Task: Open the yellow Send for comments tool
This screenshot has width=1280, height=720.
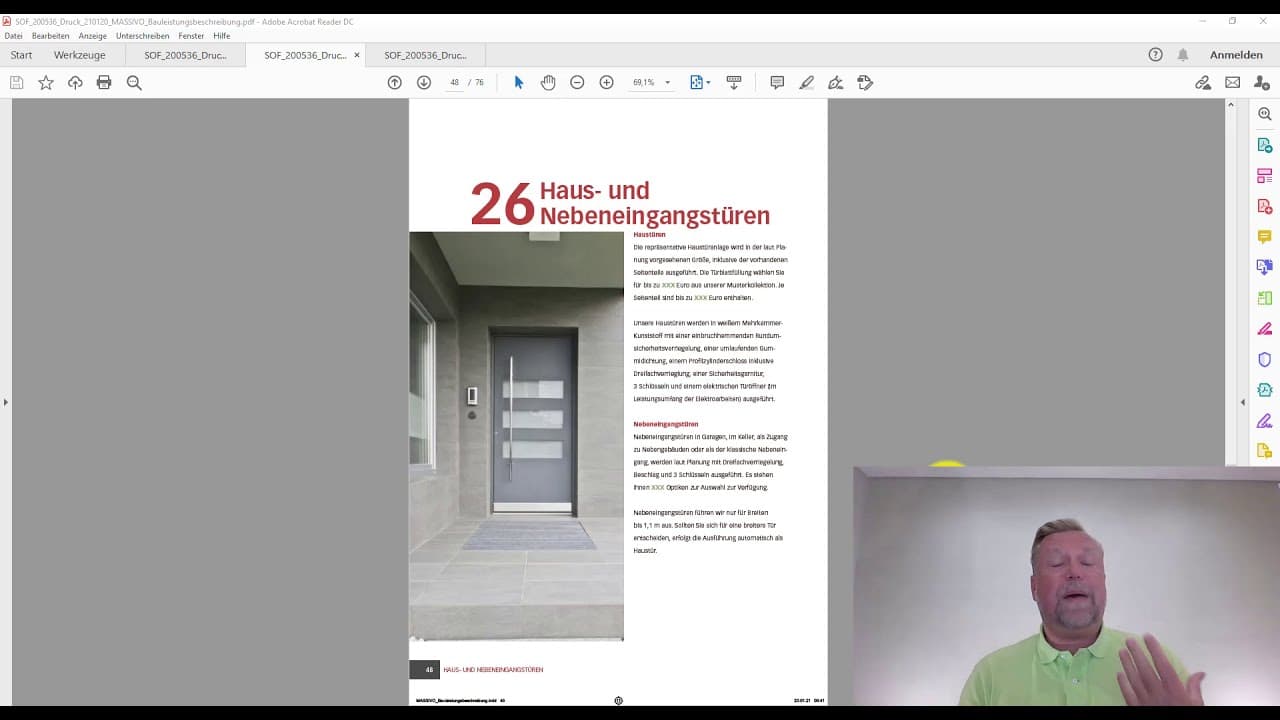Action: (1265, 451)
